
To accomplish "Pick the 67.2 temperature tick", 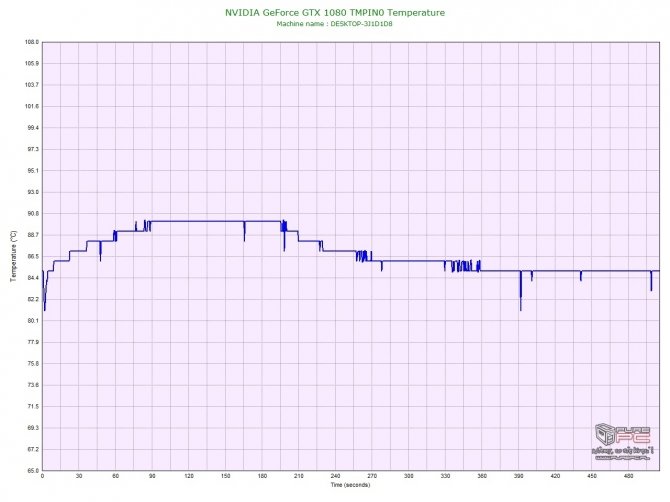I will point(32,449).
